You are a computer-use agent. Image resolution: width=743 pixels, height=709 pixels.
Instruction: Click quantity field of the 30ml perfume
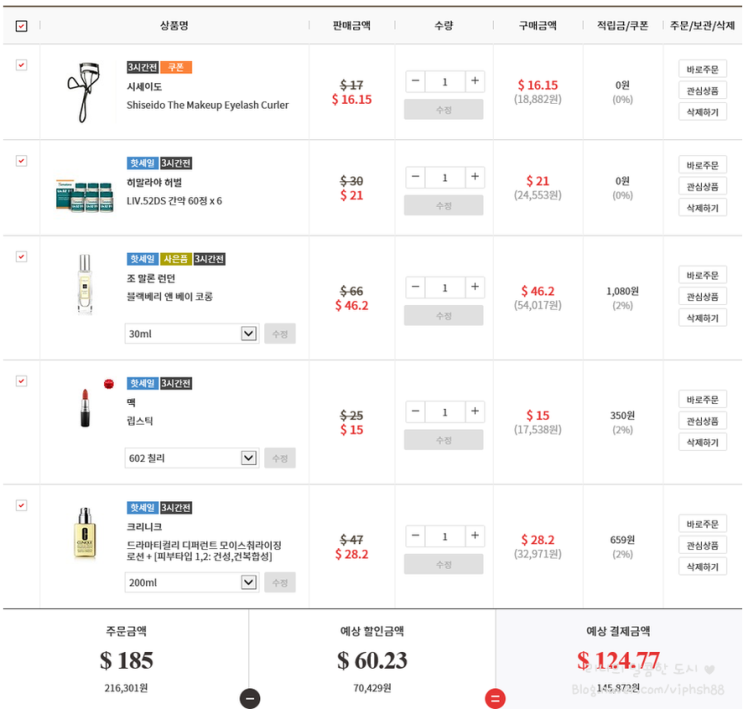[x=445, y=288]
